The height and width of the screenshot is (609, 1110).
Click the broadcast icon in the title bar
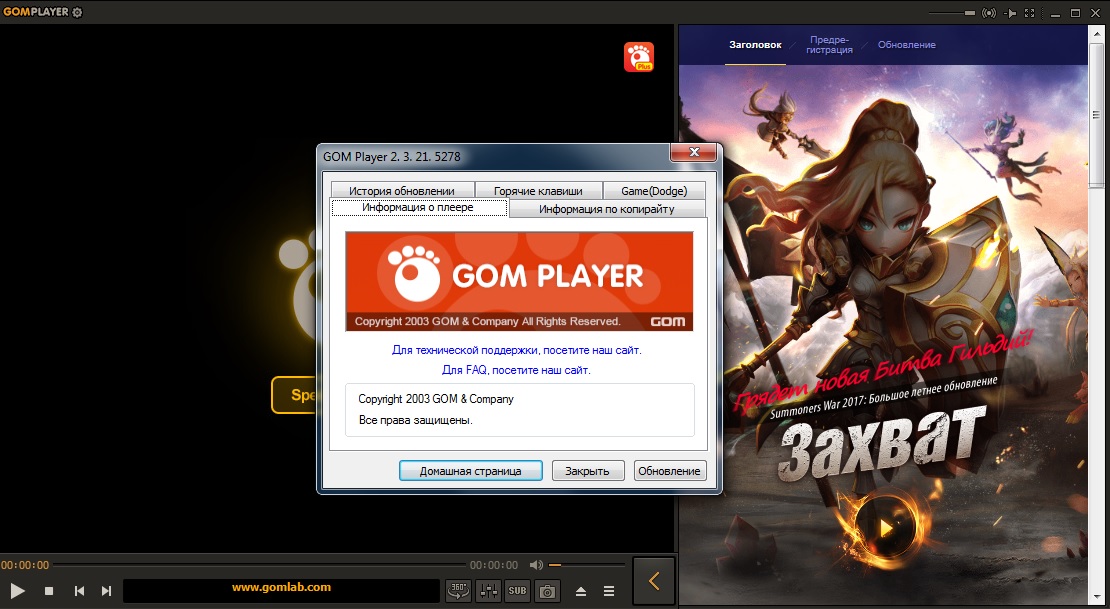(x=990, y=13)
